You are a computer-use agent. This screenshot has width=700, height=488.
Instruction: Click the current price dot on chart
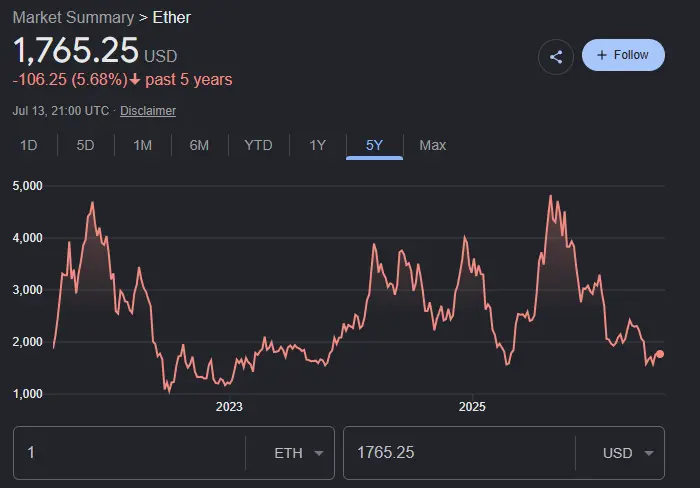660,354
